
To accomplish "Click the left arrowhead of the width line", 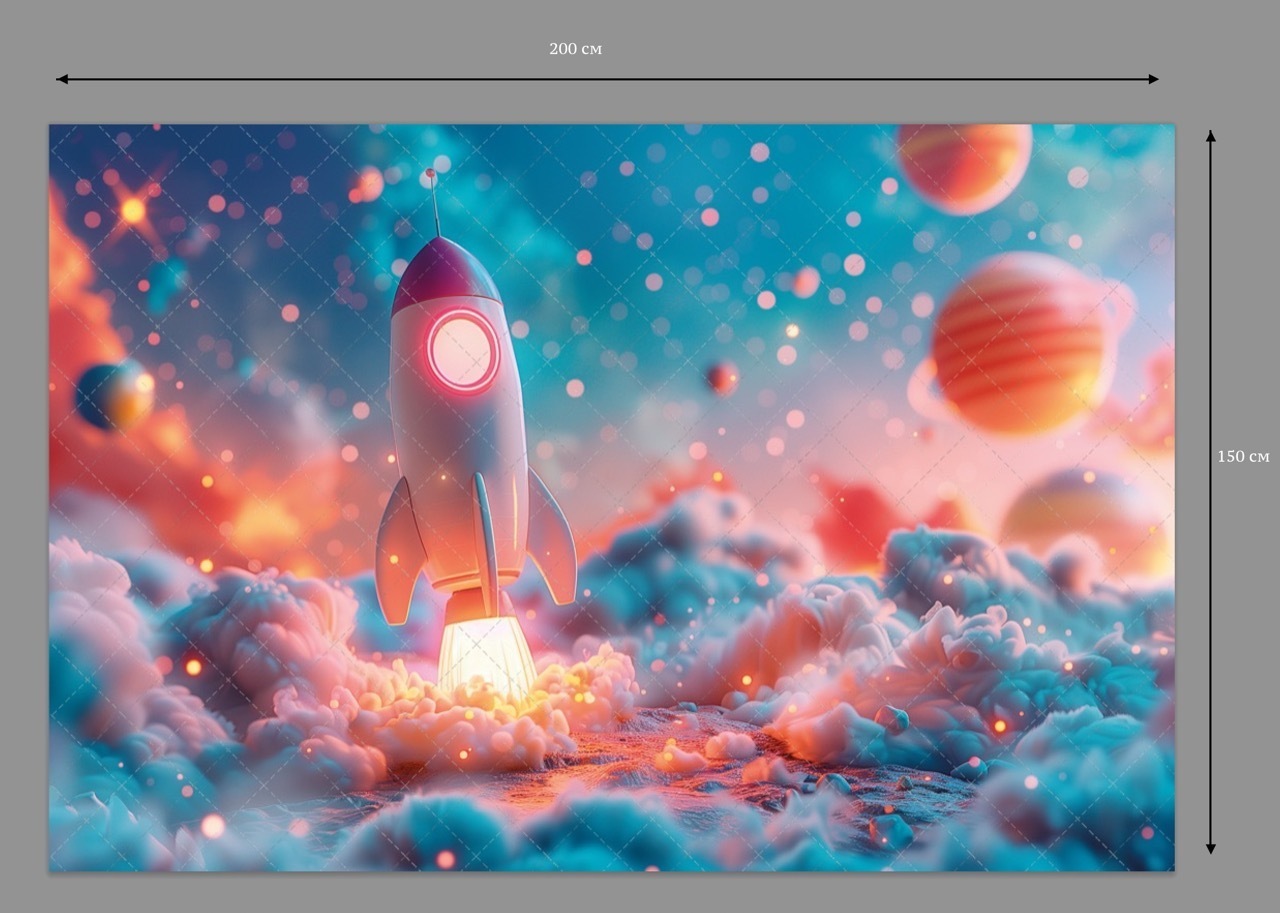I will coord(62,79).
